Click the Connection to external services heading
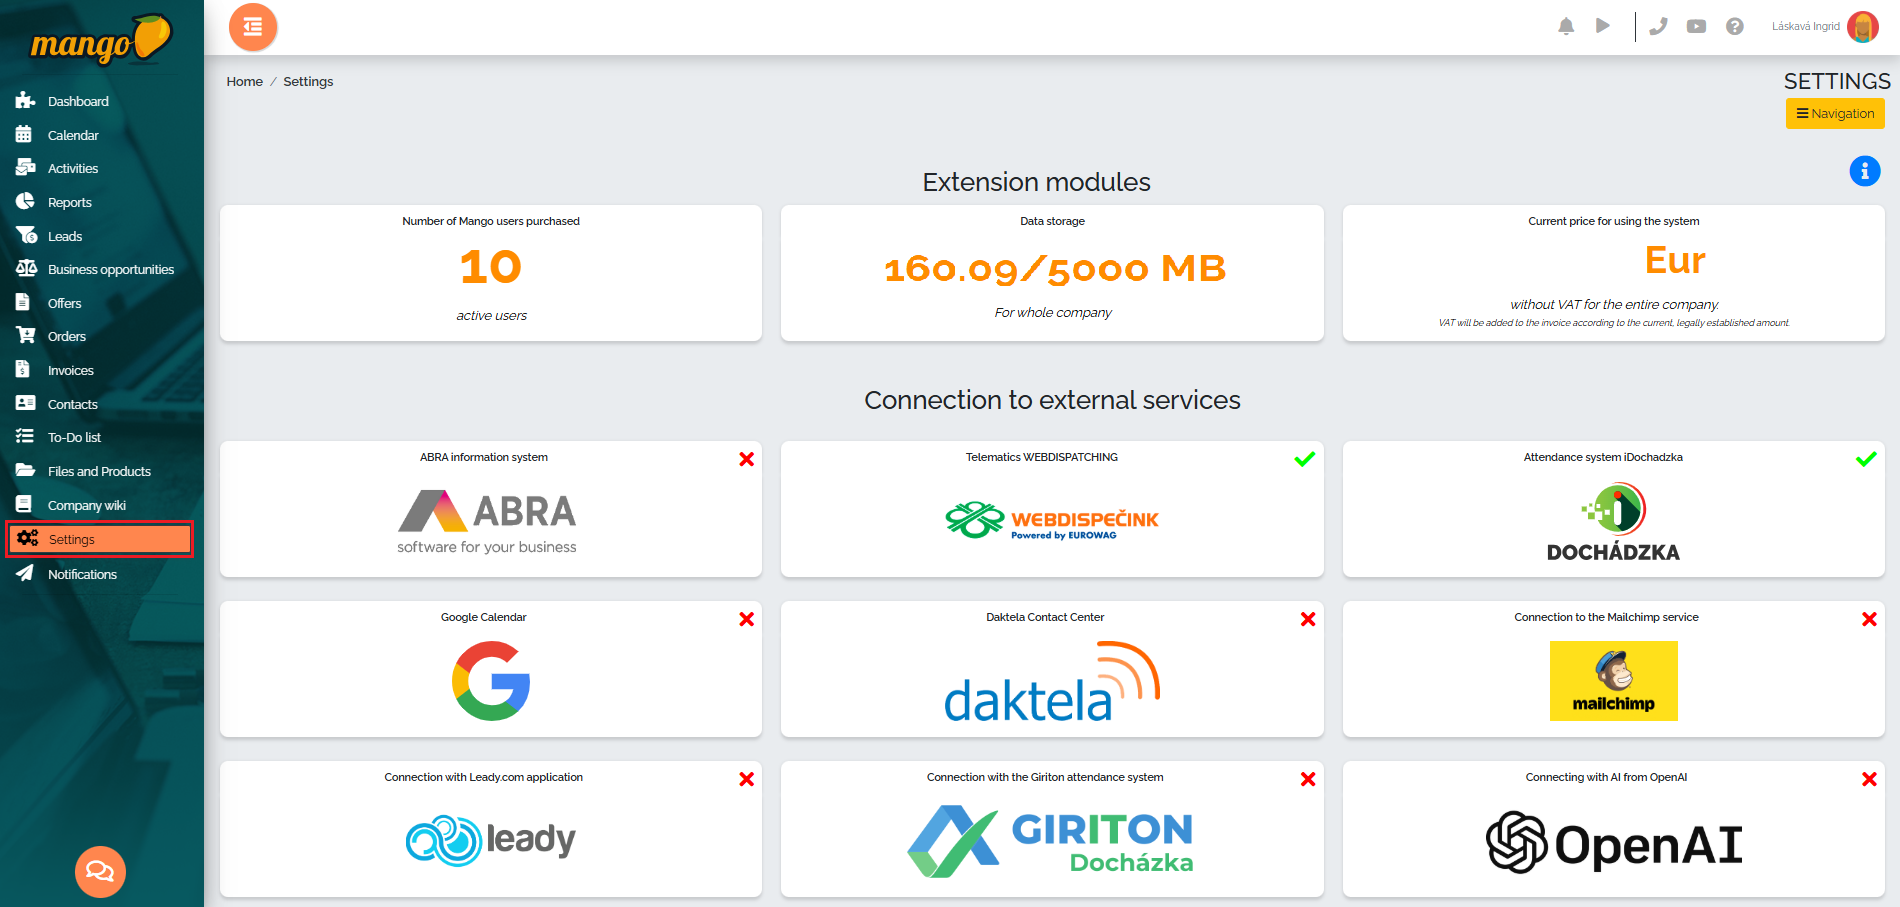1900x907 pixels. [1052, 400]
